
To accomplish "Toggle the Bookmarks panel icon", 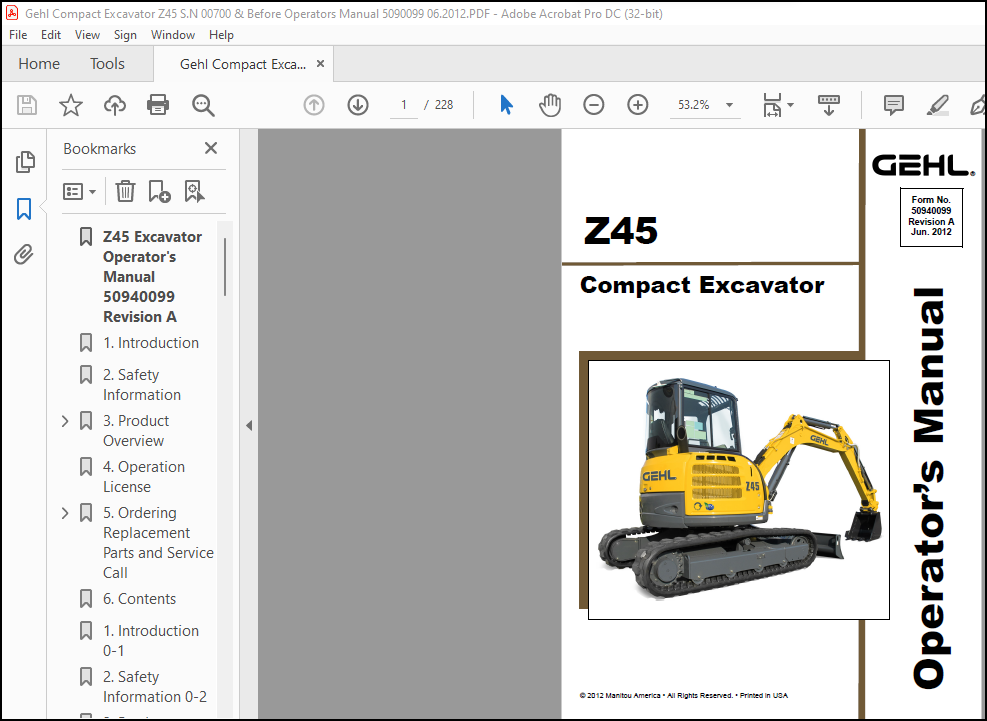I will [x=24, y=208].
